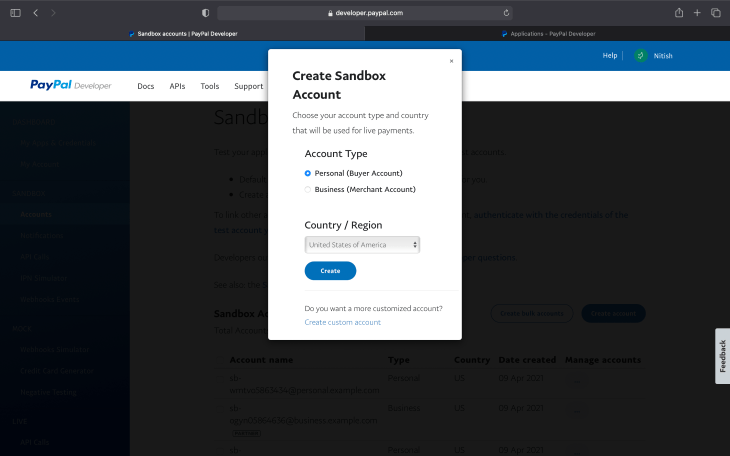Open the Share icon in Safari toolbar
The height and width of the screenshot is (456, 730).
(x=679, y=13)
